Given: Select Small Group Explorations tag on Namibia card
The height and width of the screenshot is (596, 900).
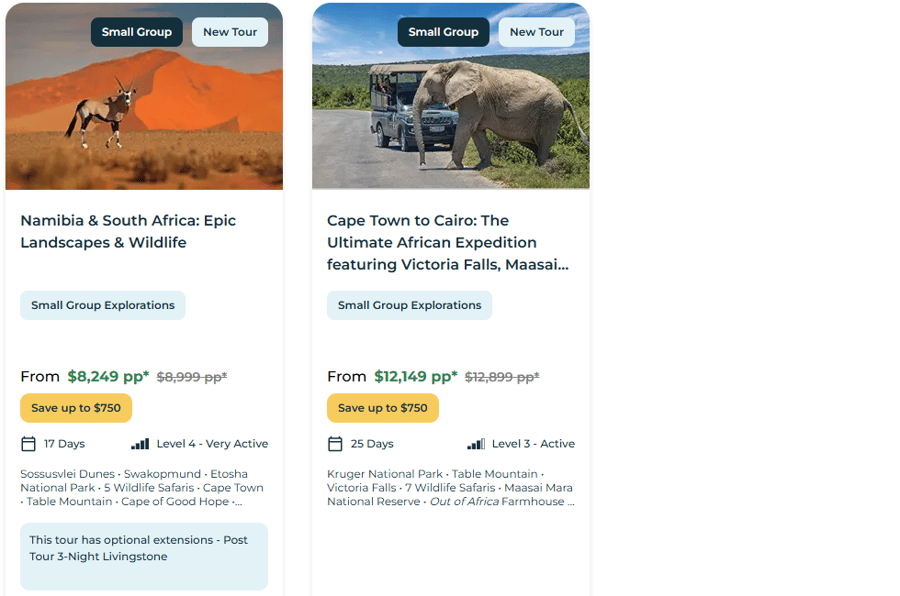Looking at the screenshot, I should coord(103,305).
